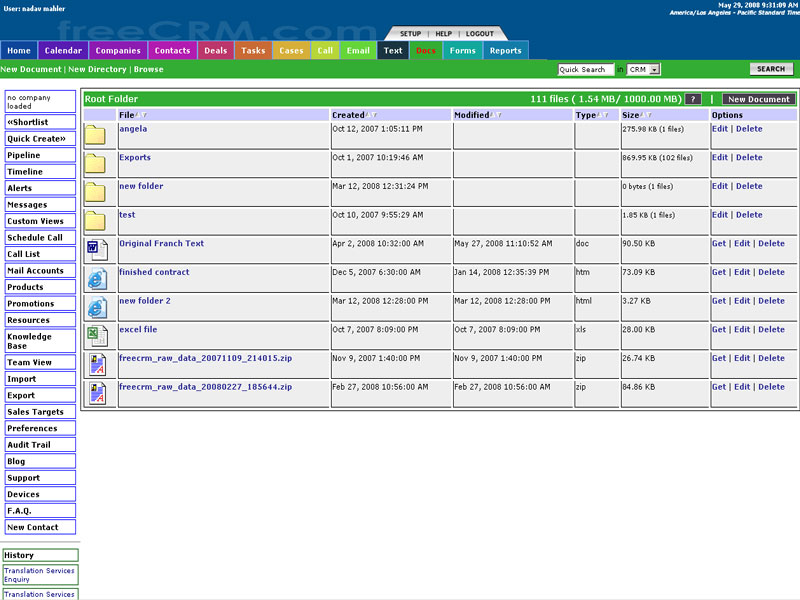Open Audit Trail in sidebar
The width and height of the screenshot is (800, 600).
pyautogui.click(x=40, y=445)
